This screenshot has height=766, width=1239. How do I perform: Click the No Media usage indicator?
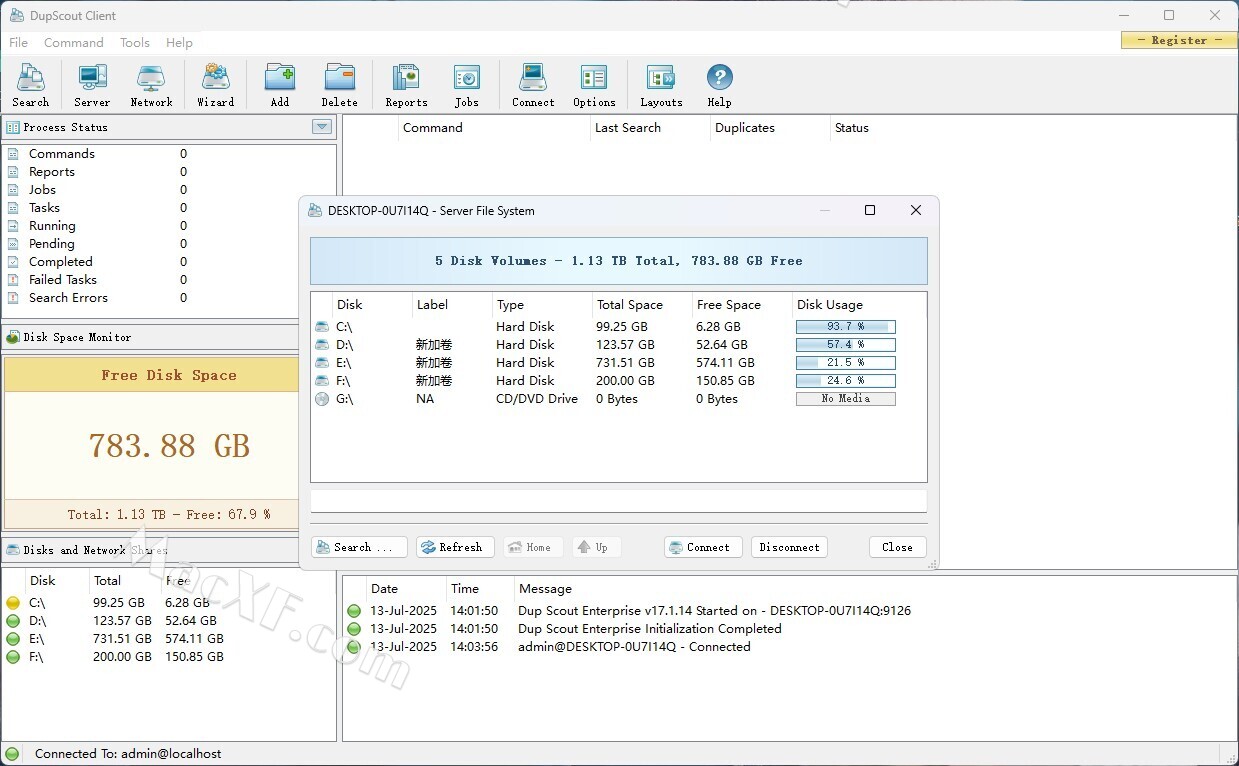(846, 399)
